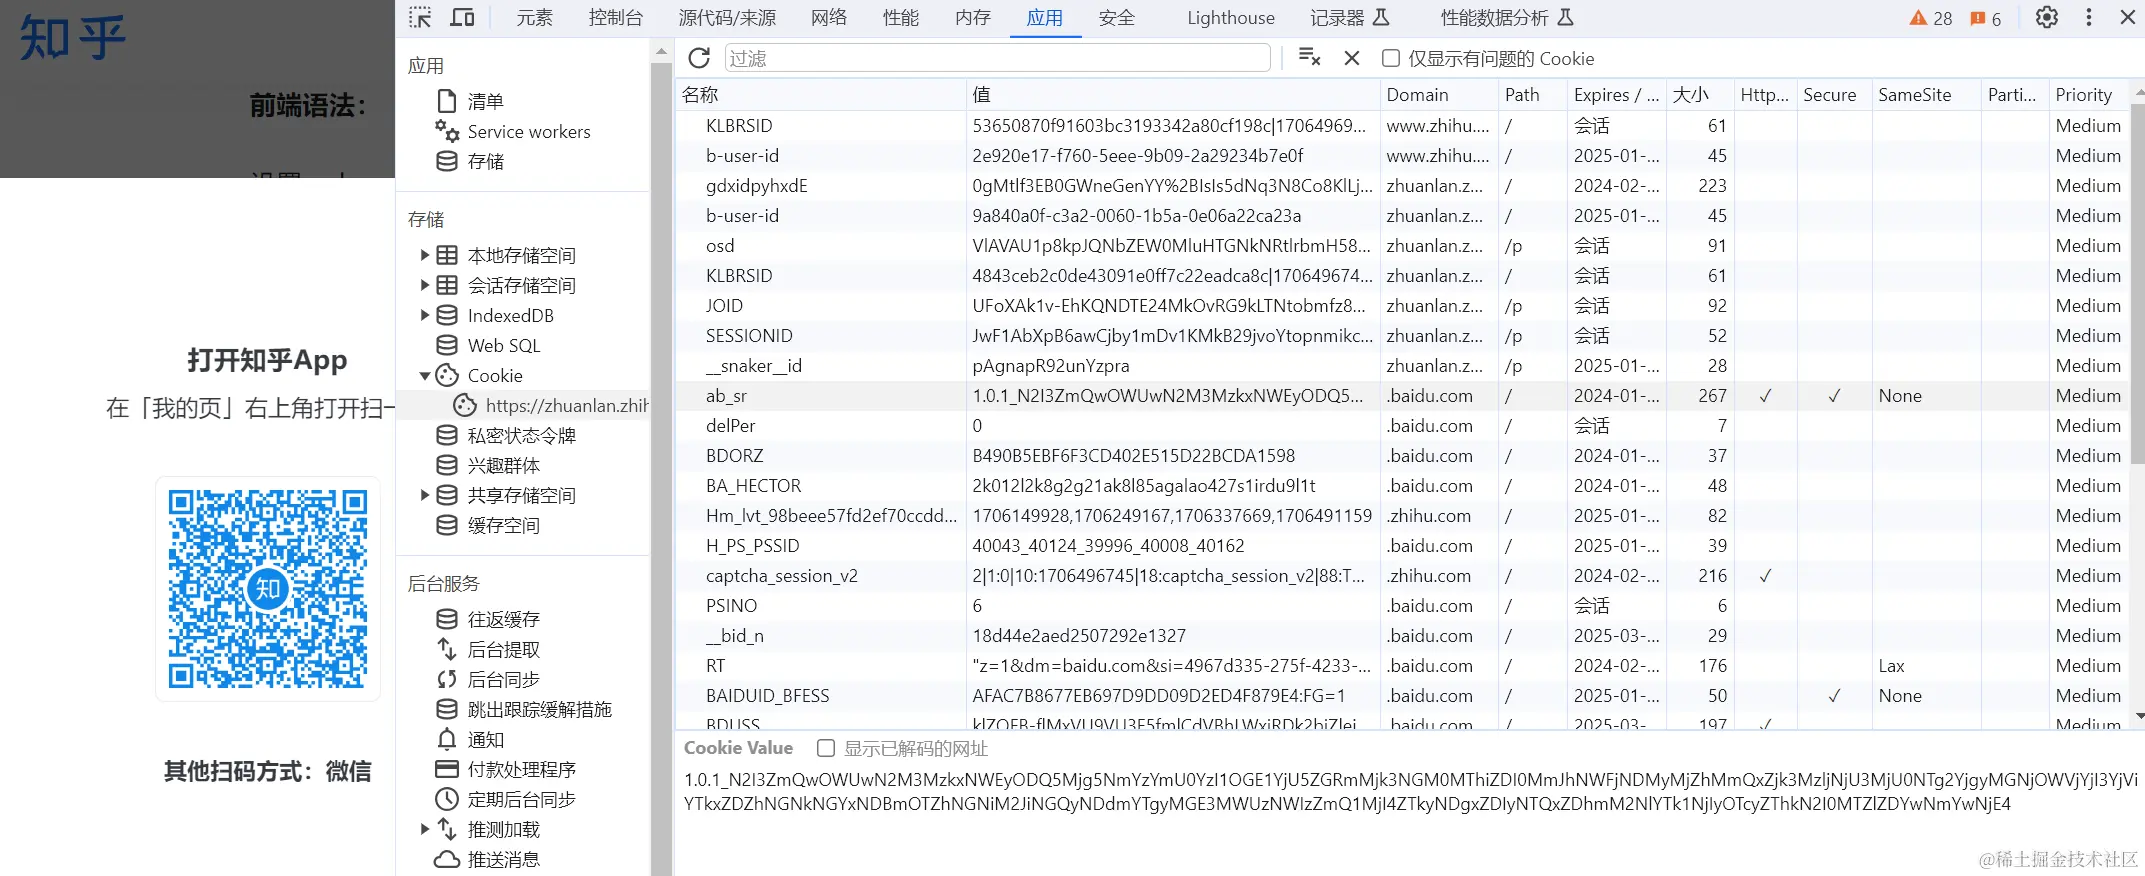The image size is (2145, 876).
Task: Enable 仅显示有问题的 Cookie checkbox
Action: [x=1390, y=58]
